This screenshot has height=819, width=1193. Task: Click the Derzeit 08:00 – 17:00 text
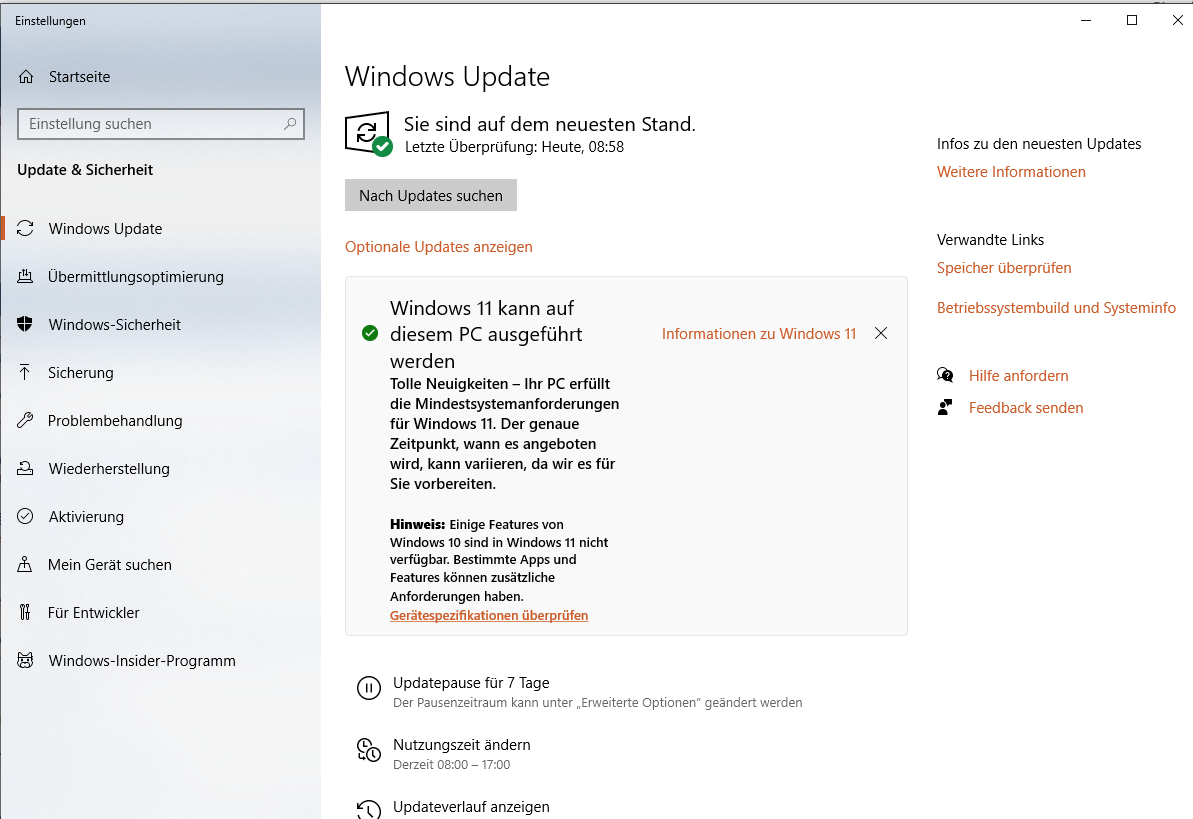[x=451, y=764]
